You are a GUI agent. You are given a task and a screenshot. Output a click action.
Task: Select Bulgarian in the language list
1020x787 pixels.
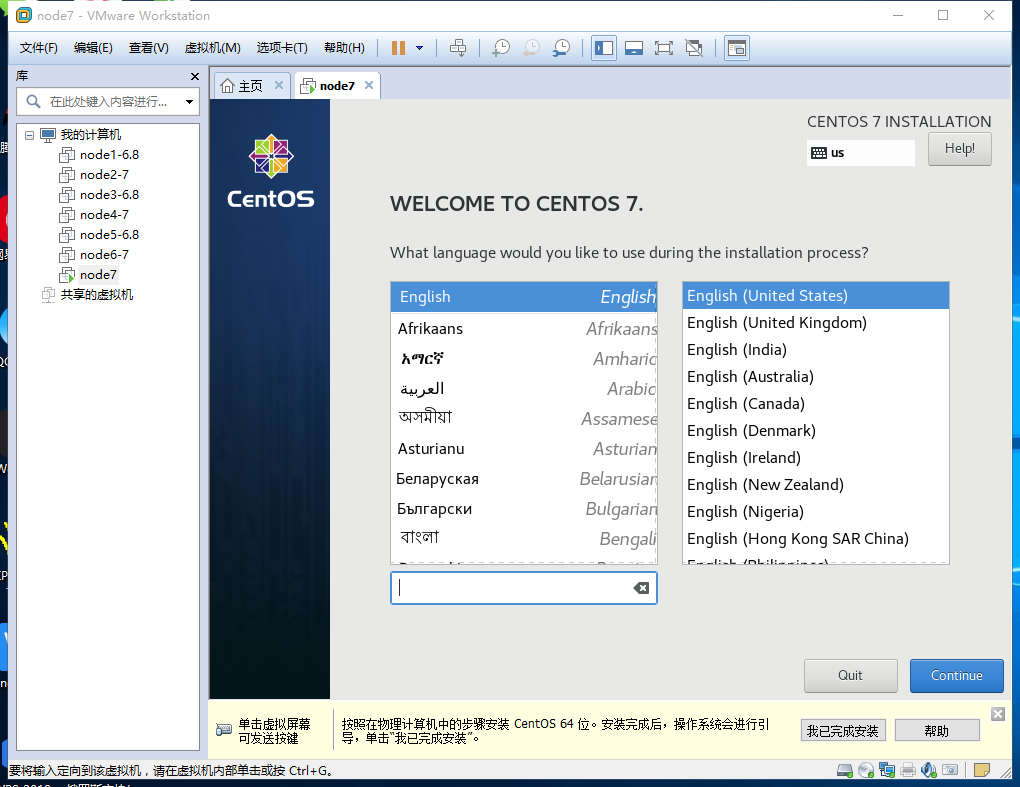[x=524, y=509]
